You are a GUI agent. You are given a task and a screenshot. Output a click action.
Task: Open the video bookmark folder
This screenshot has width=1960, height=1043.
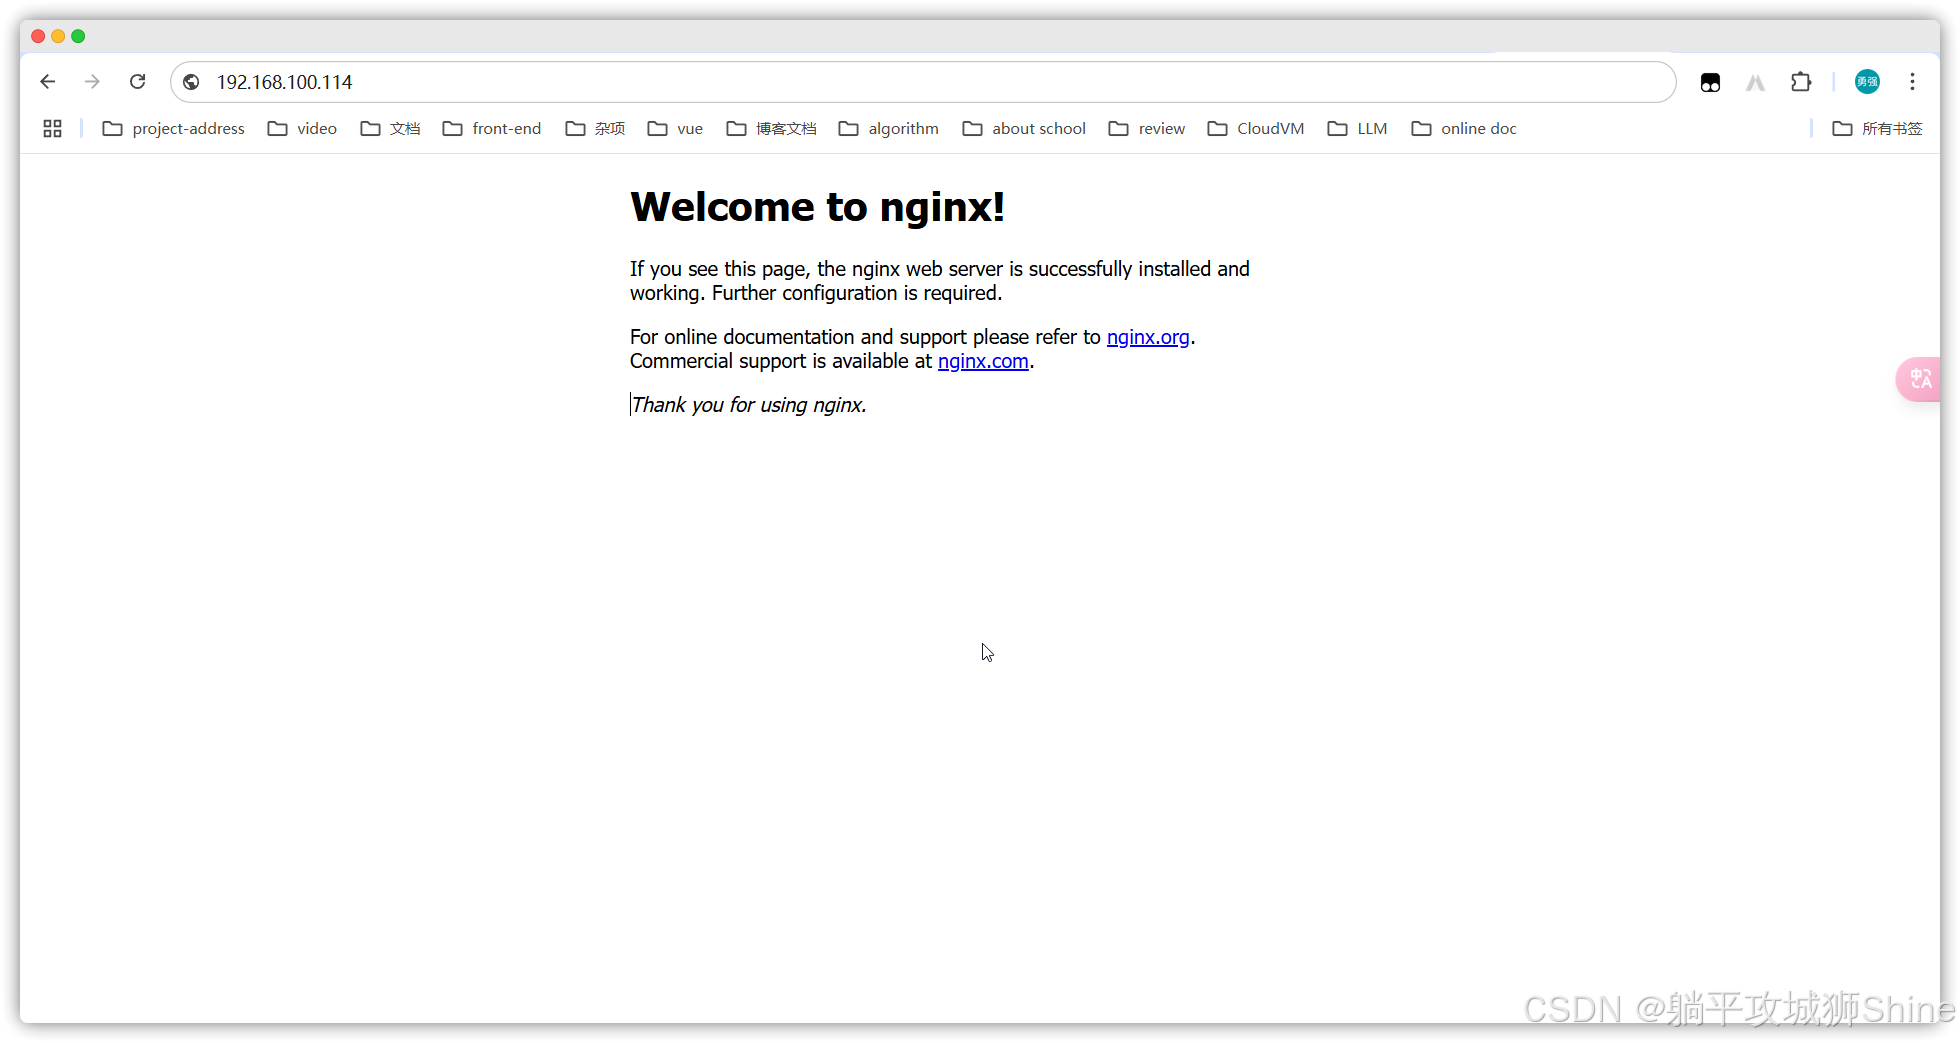pos(302,128)
